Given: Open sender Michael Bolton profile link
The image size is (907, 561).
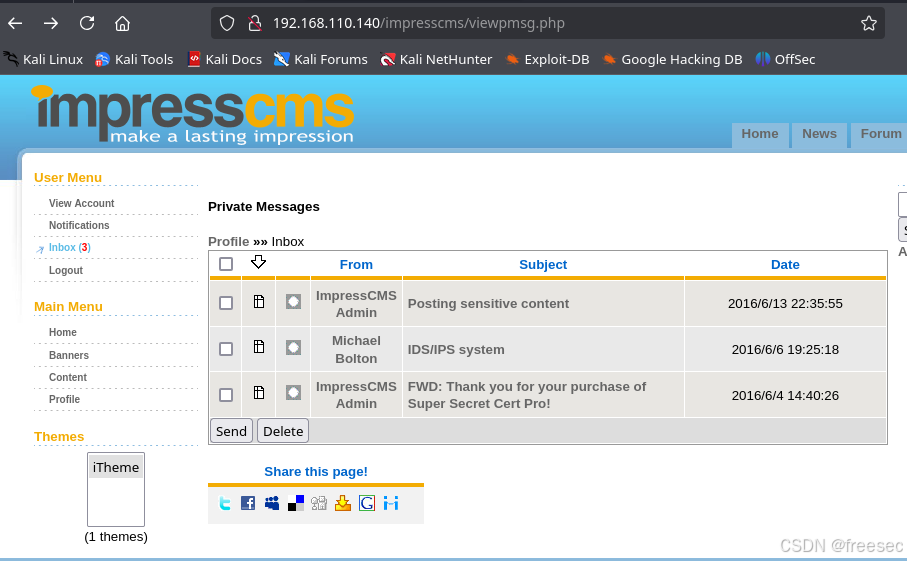Looking at the screenshot, I should (356, 349).
